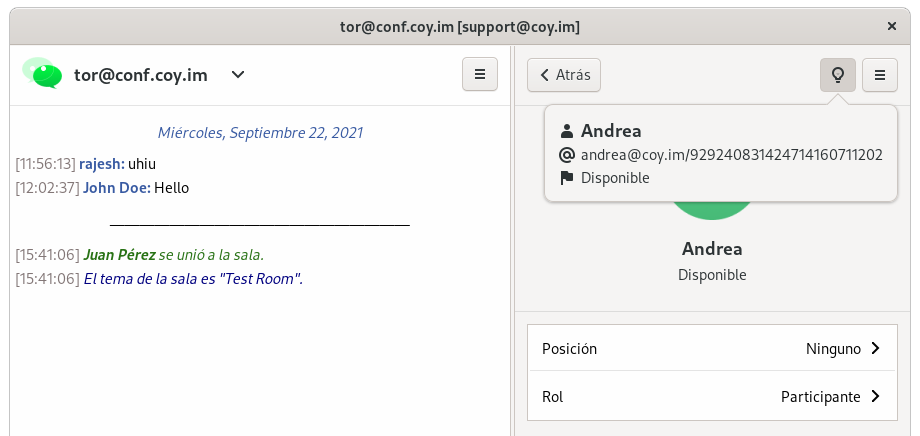Select the Ninguno position value
The image size is (920, 436).
(833, 349)
